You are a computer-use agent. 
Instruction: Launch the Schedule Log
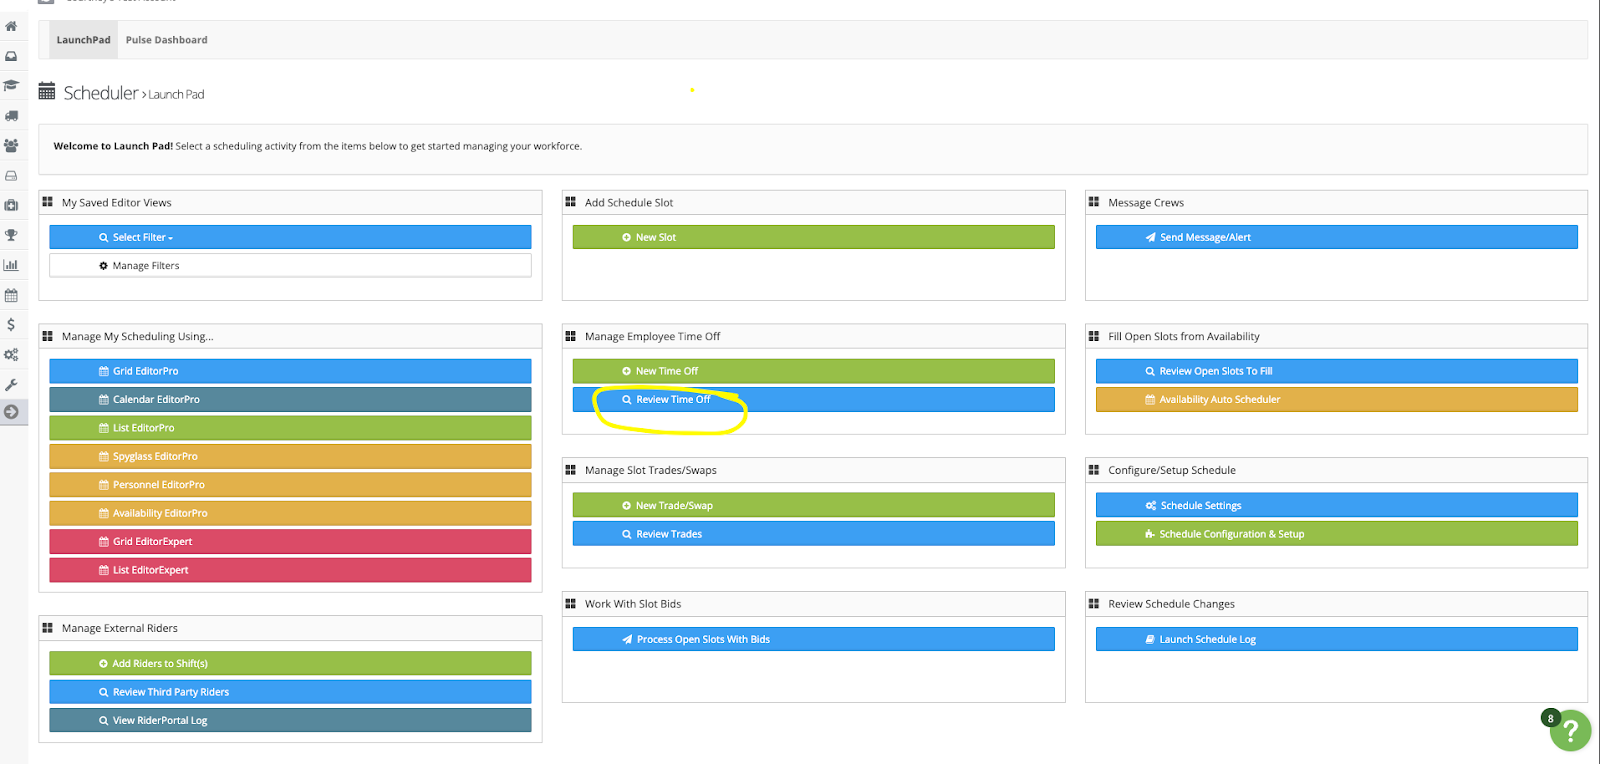(x=1336, y=640)
